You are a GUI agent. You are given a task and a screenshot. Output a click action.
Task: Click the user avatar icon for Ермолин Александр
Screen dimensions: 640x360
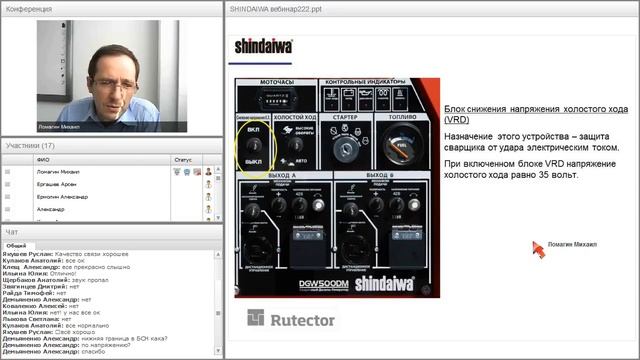click(209, 197)
